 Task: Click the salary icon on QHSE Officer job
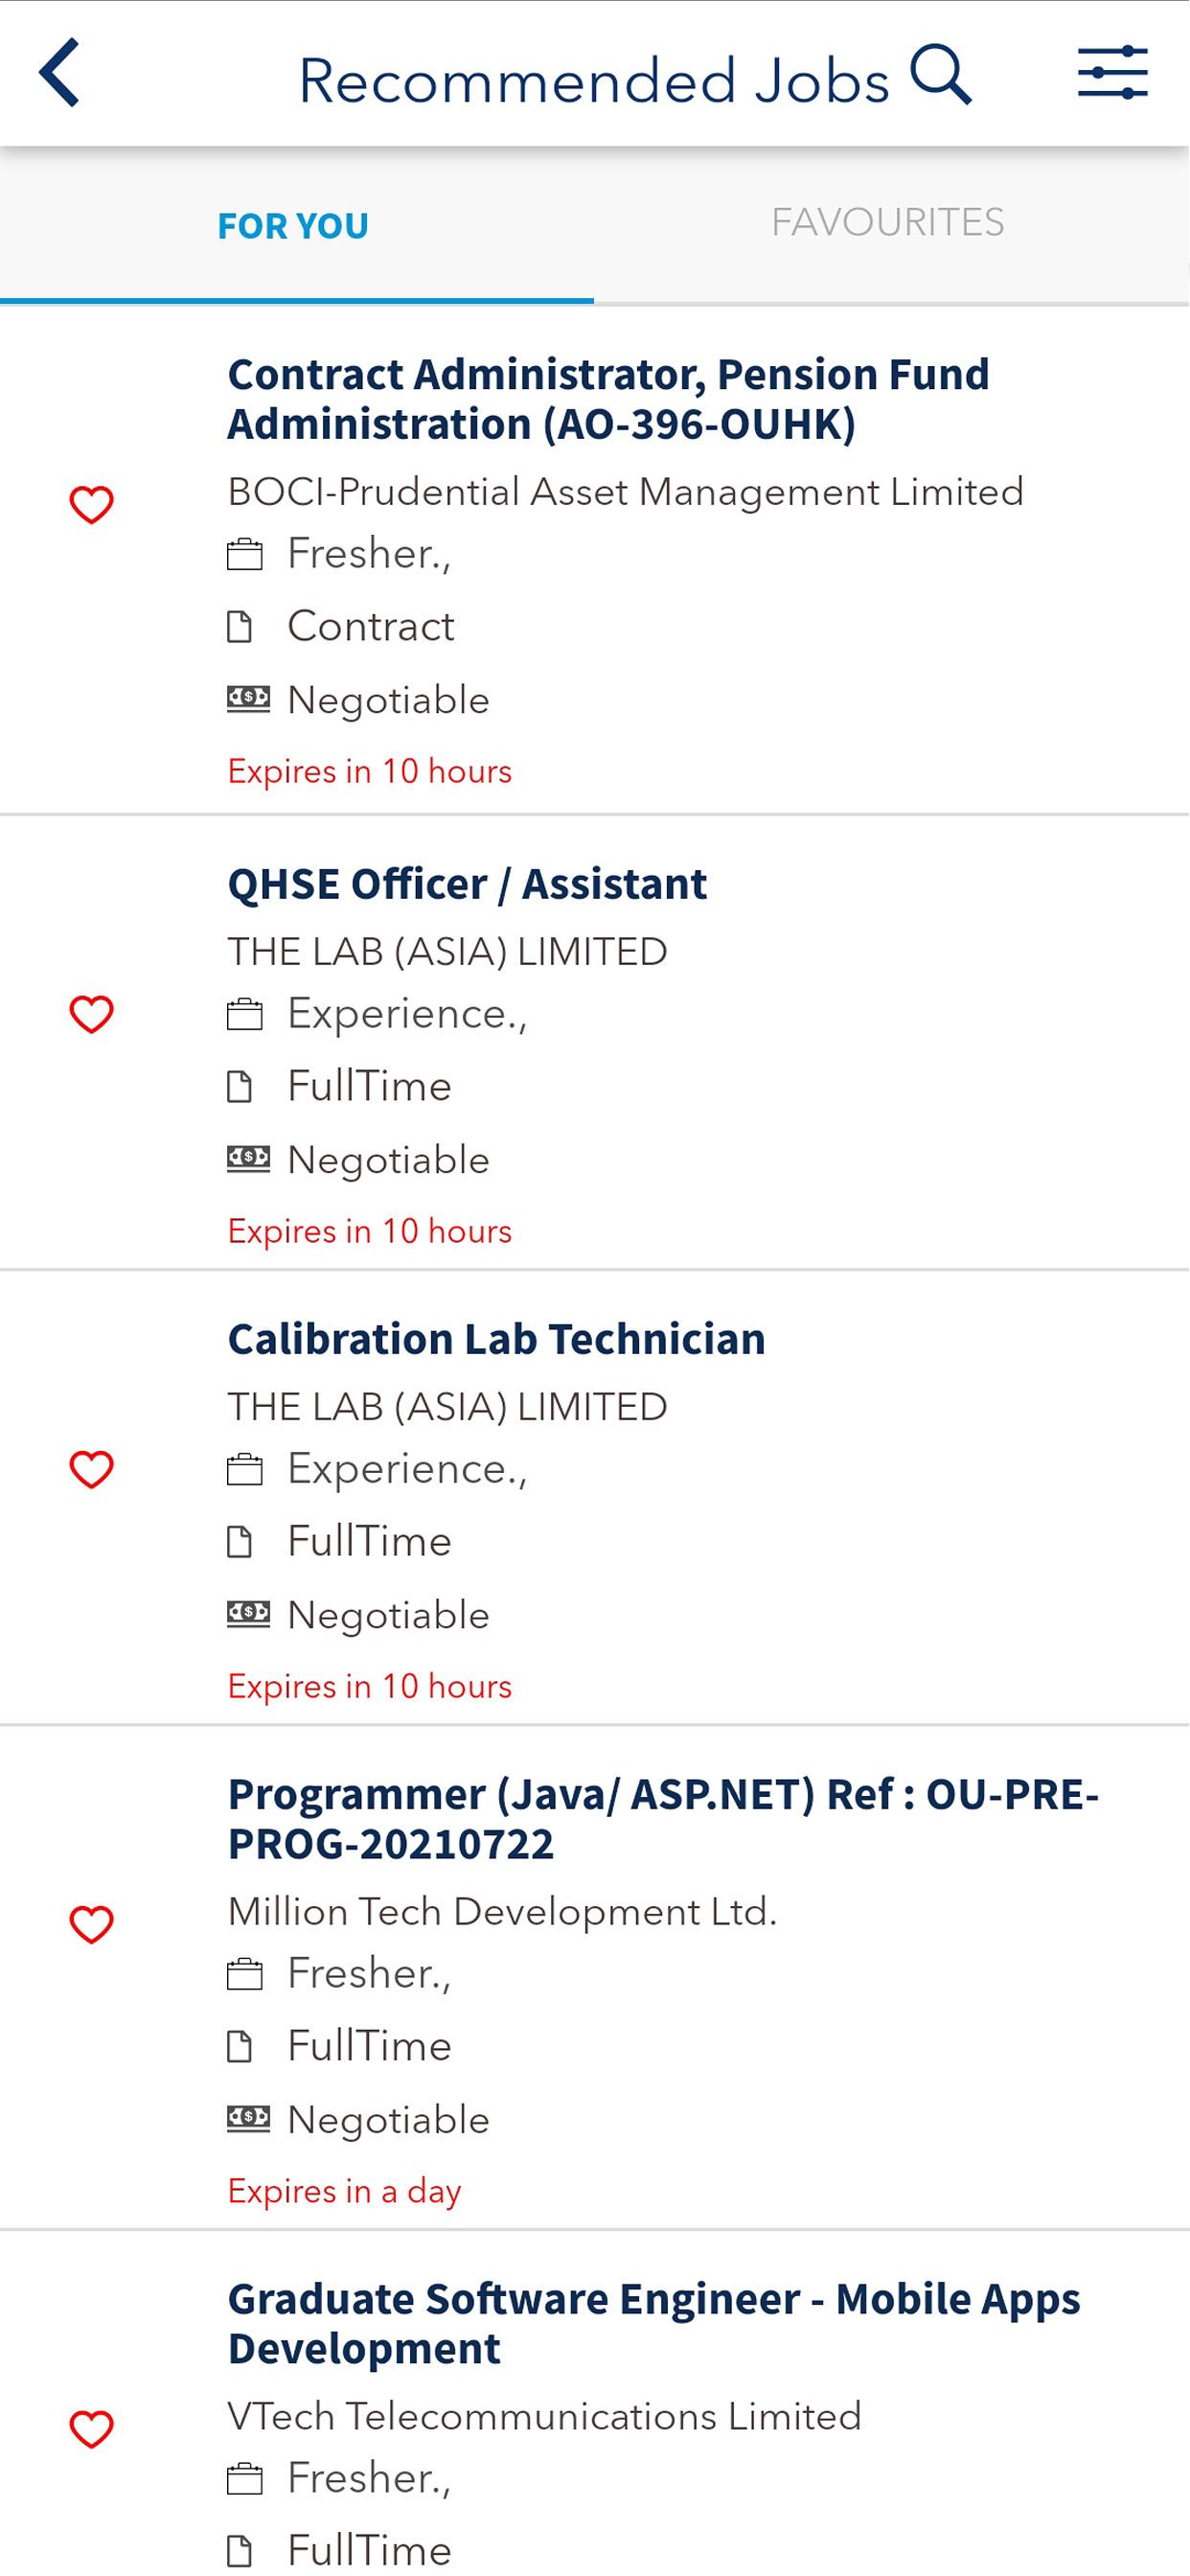tap(248, 1159)
